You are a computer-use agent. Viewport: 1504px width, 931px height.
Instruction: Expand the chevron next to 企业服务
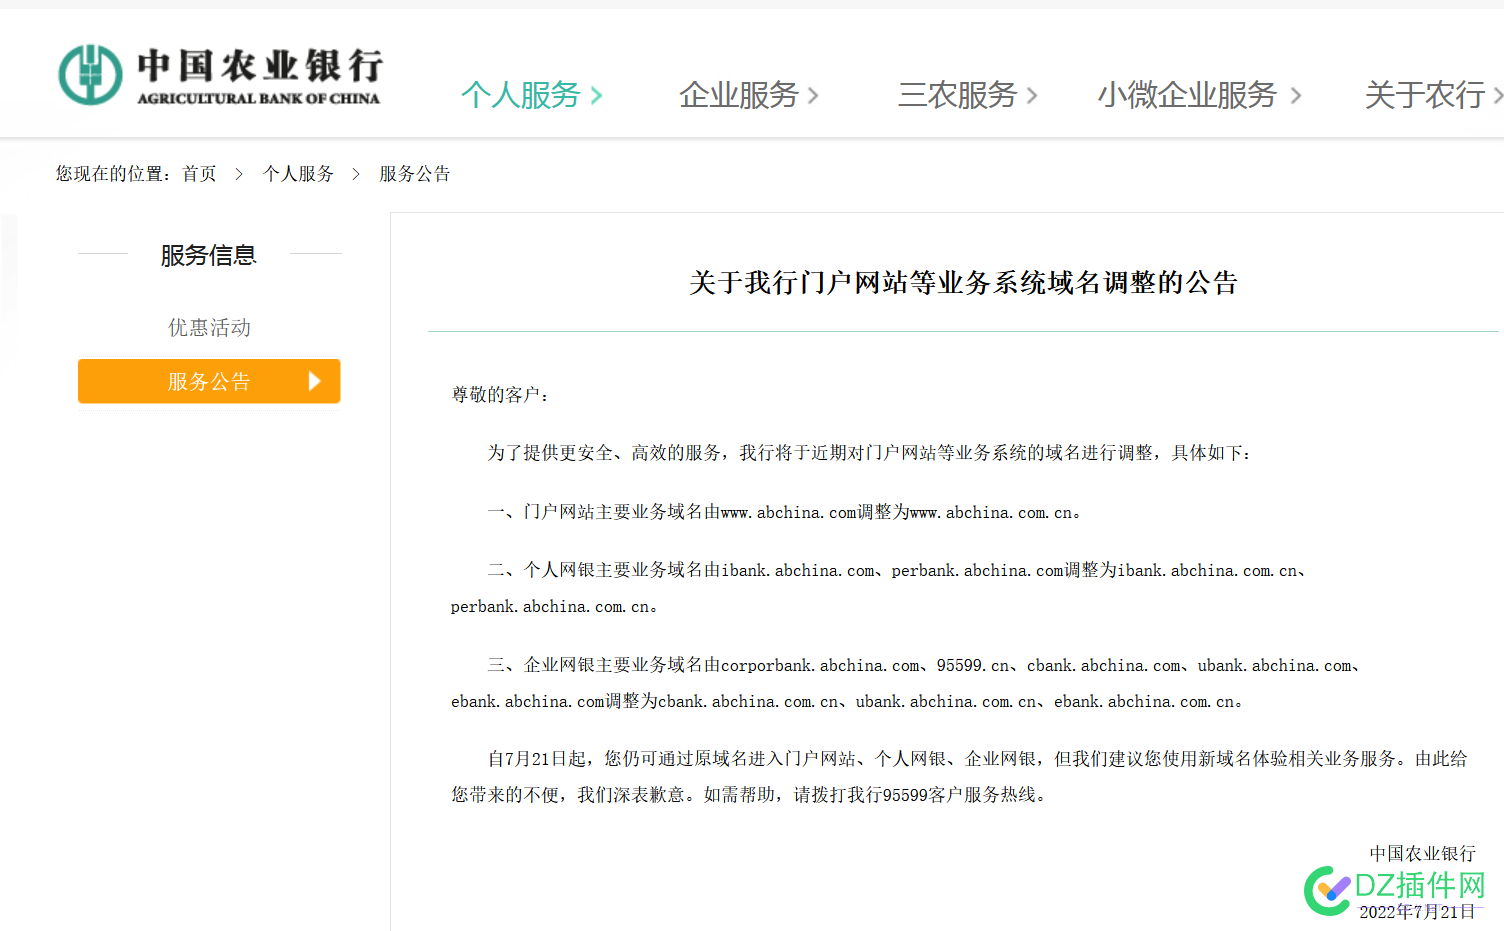pos(813,96)
